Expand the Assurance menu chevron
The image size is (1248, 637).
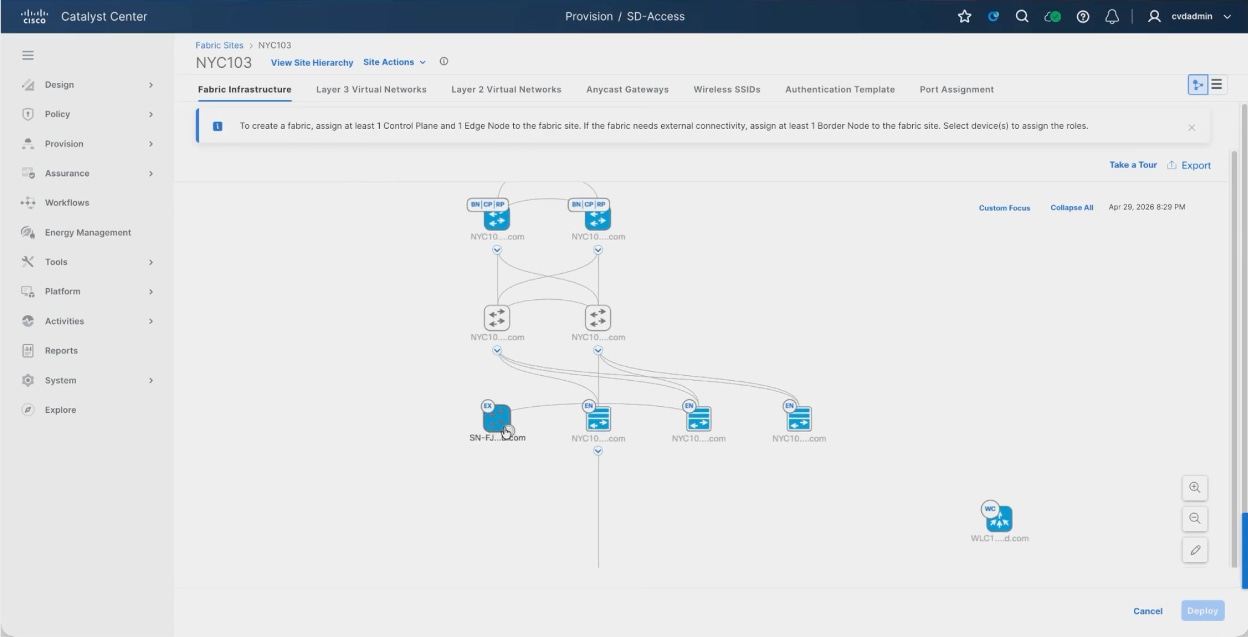(151, 173)
